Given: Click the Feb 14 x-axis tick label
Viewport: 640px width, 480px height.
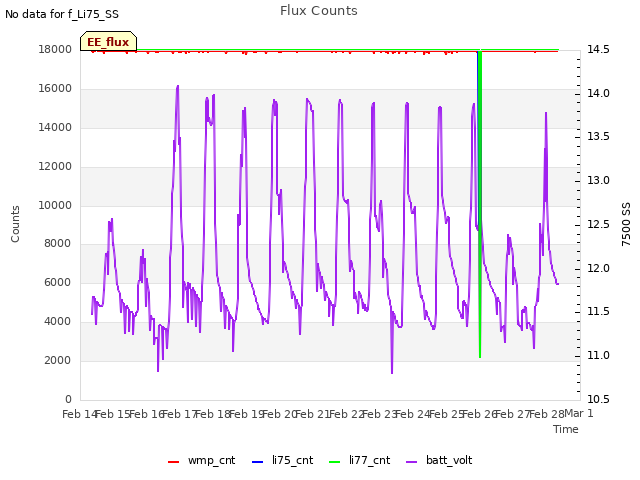Looking at the screenshot, I should click(79, 414).
